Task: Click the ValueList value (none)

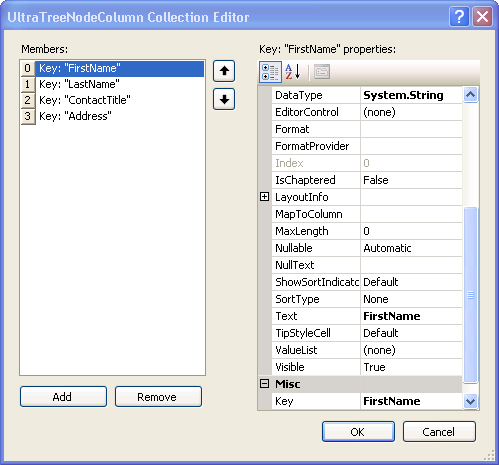Action: click(411, 350)
